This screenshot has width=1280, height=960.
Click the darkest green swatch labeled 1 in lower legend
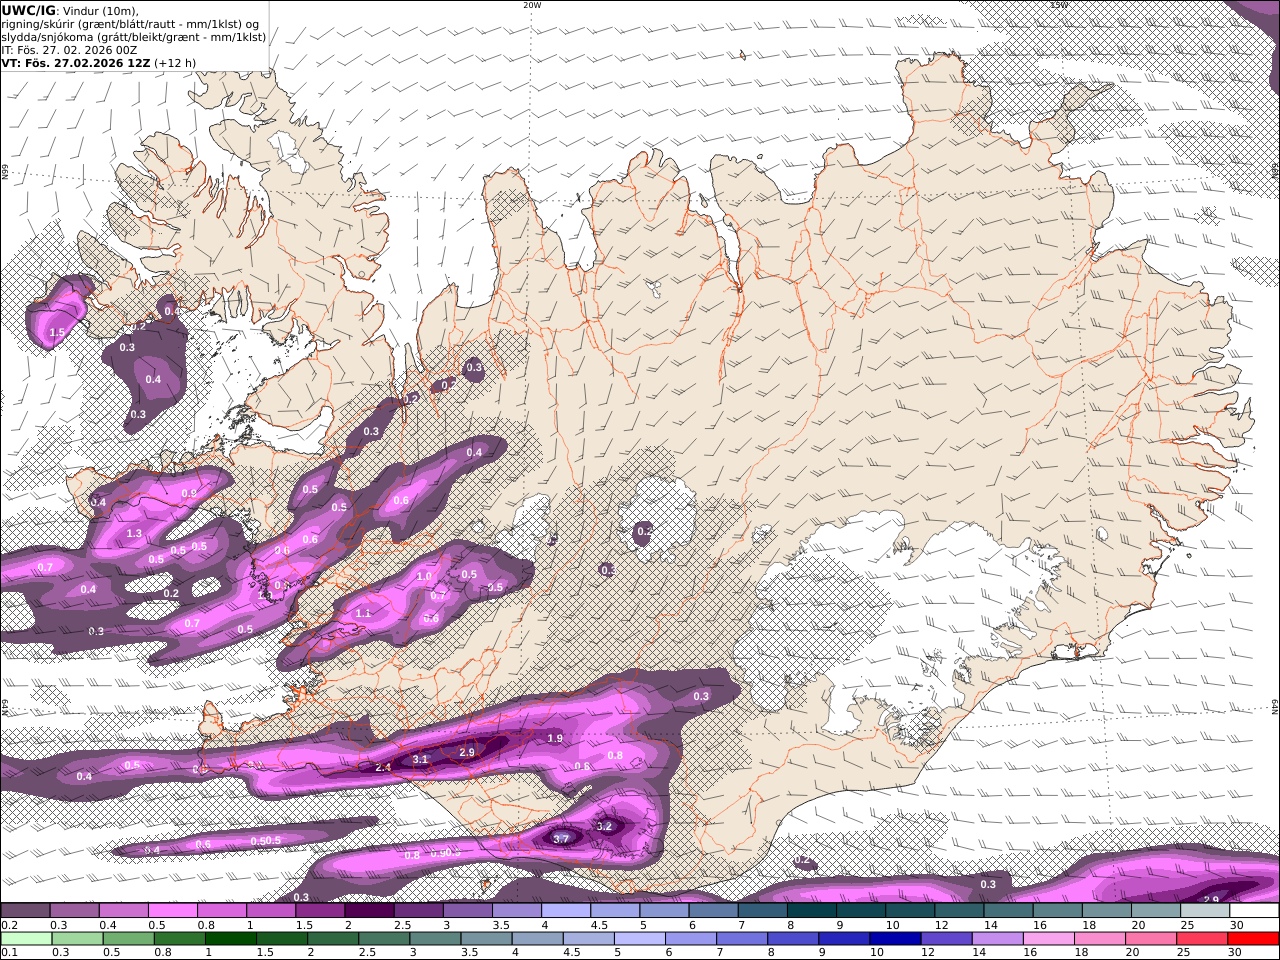[230, 939]
